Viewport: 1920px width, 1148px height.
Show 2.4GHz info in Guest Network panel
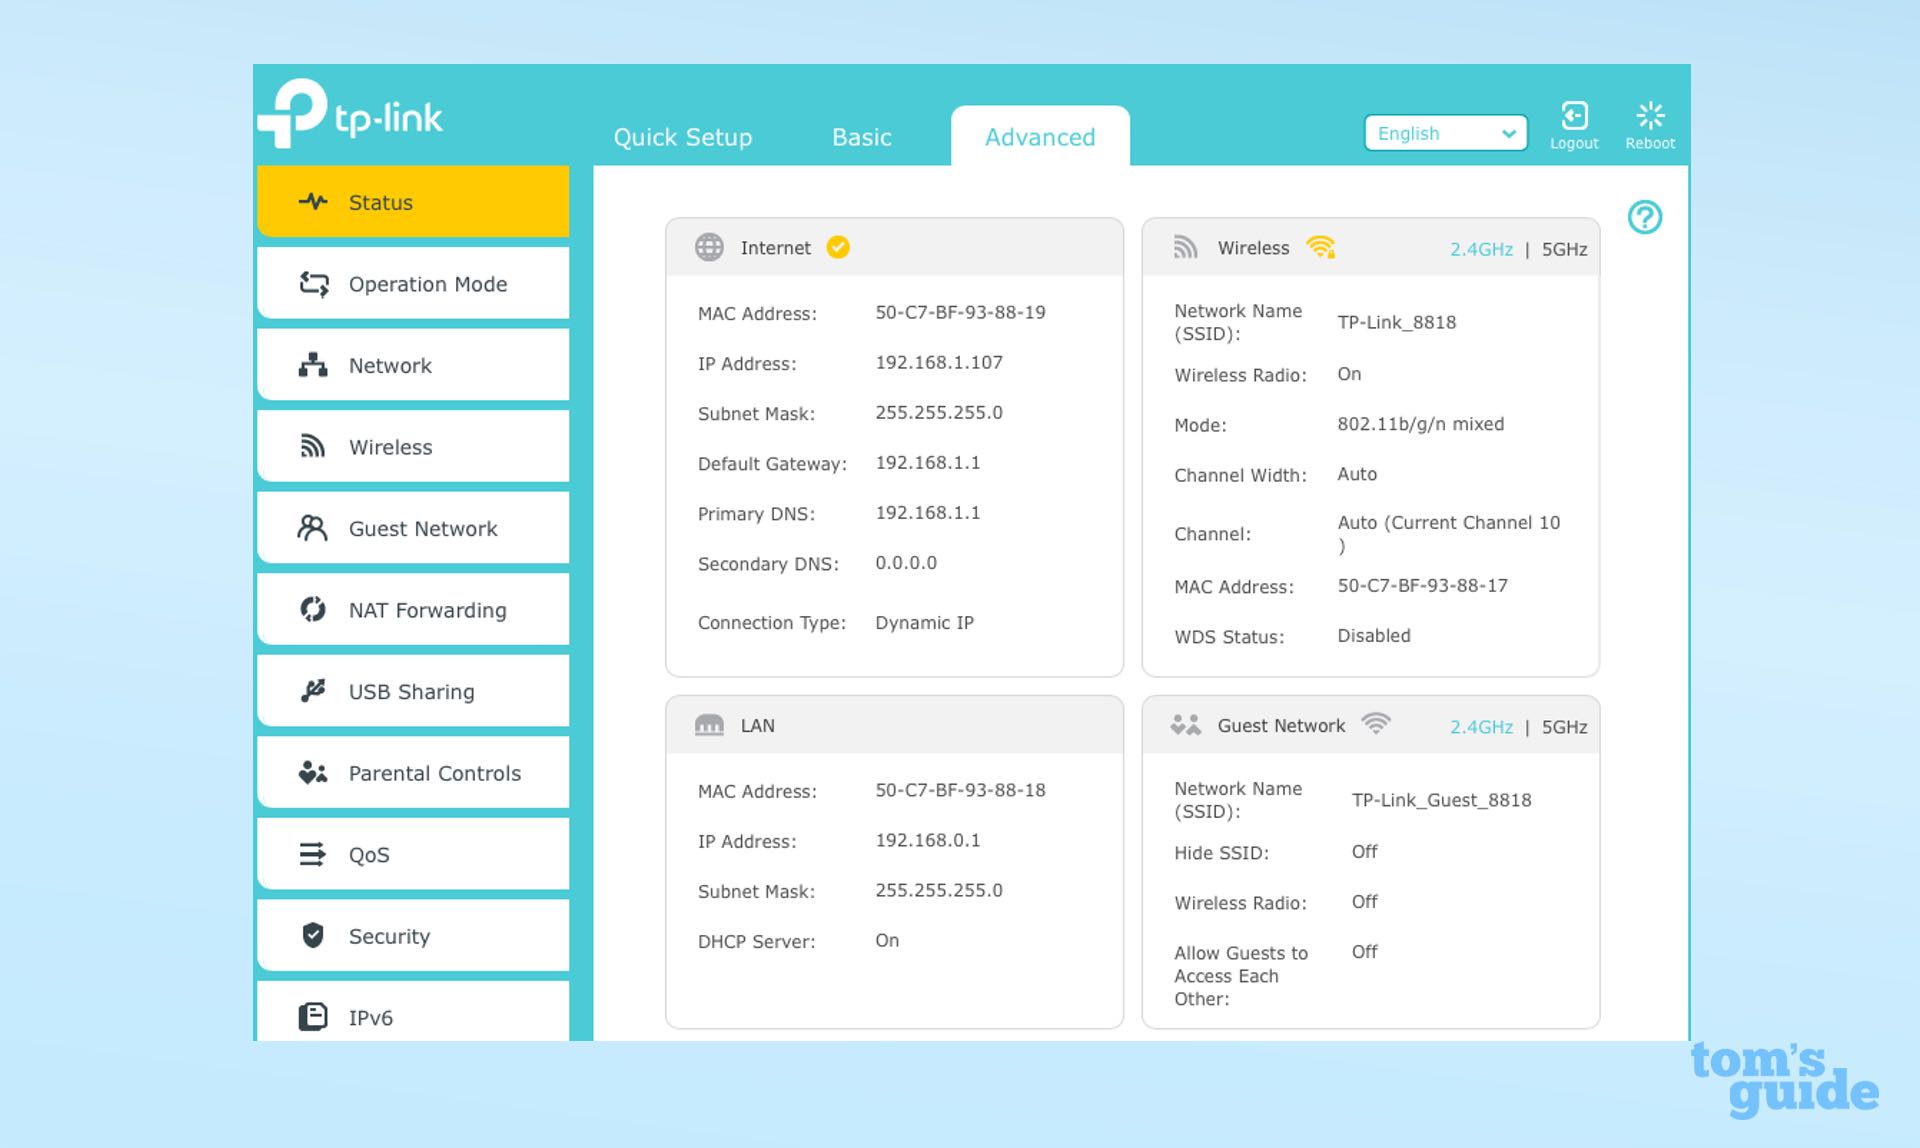pyautogui.click(x=1481, y=727)
